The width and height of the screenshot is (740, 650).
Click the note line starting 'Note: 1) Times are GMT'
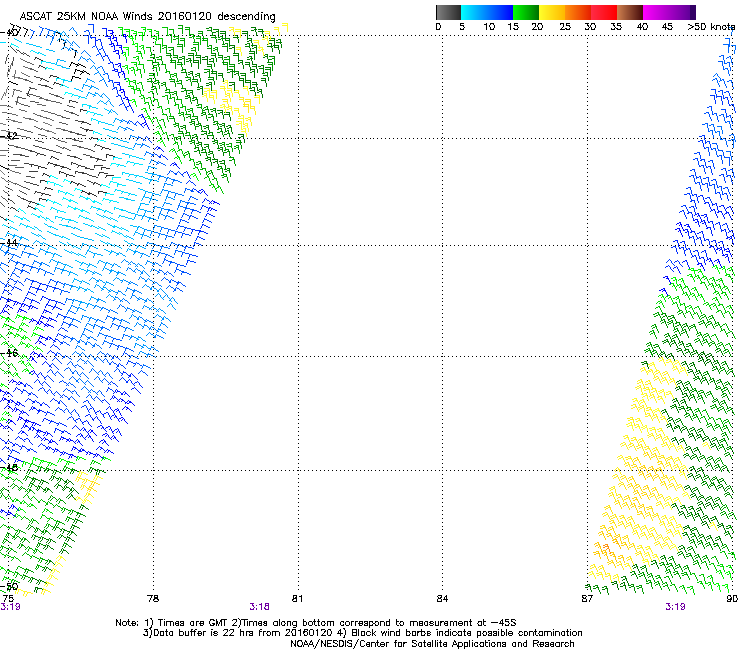(316, 623)
